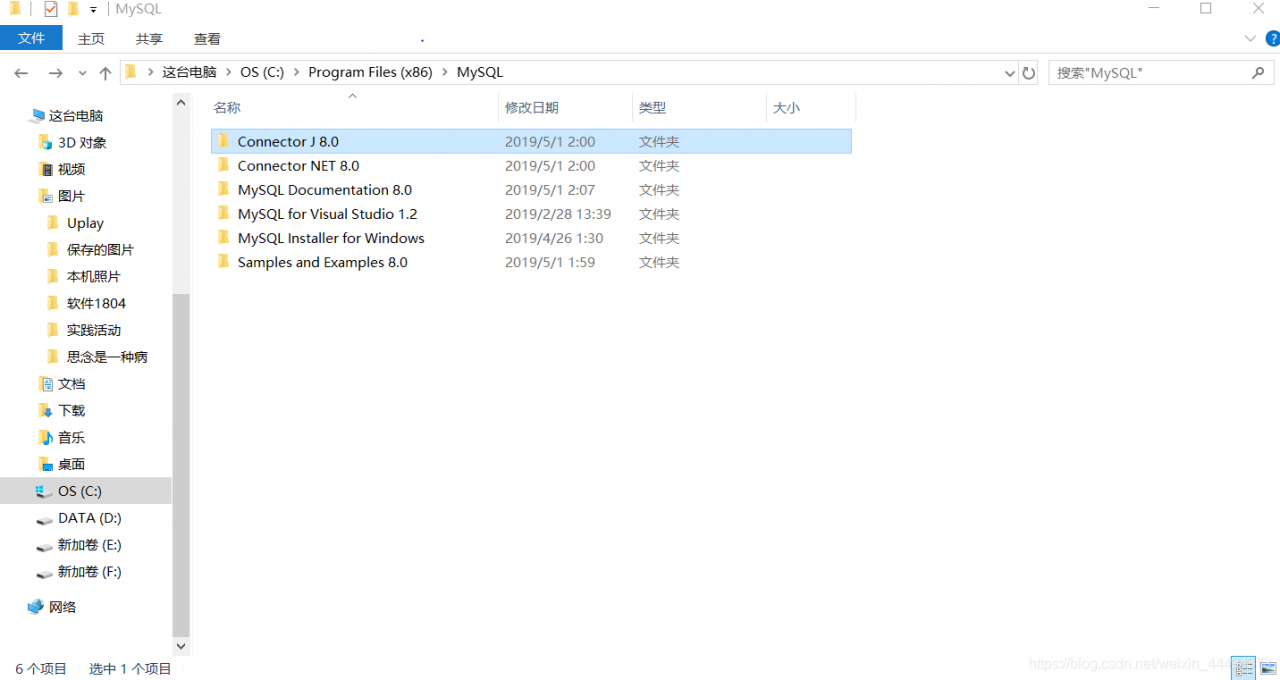Click navigation pane scrollbar up arrow
The width and height of the screenshot is (1280, 680).
coord(181,102)
